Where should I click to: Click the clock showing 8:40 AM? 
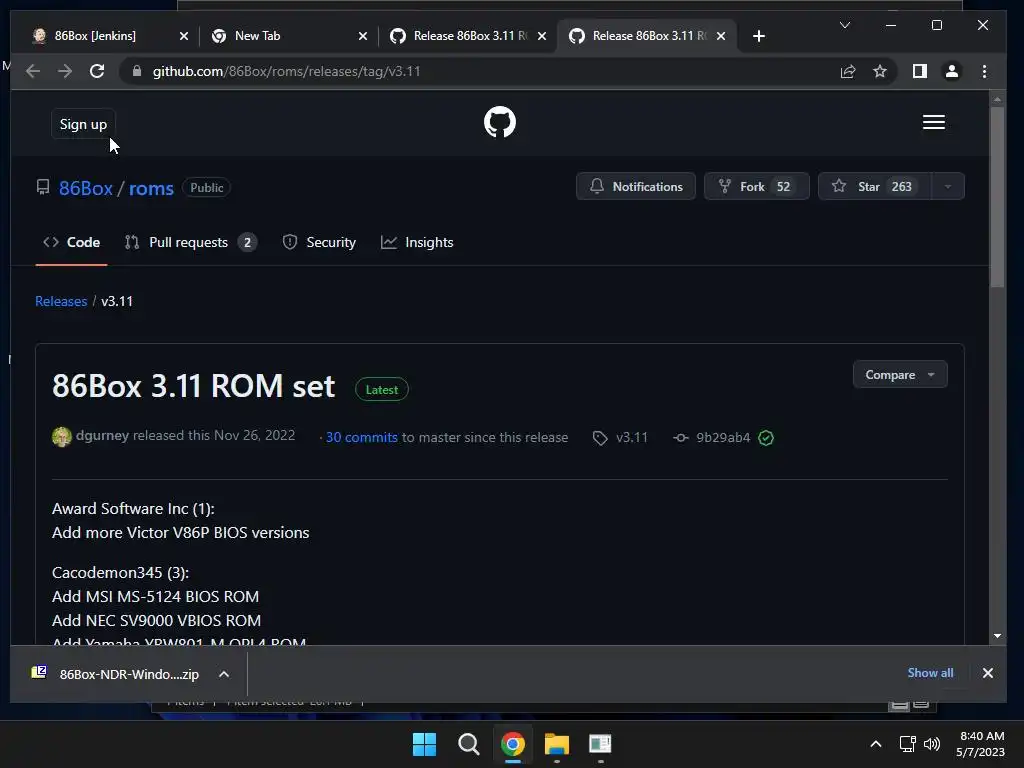(982, 736)
